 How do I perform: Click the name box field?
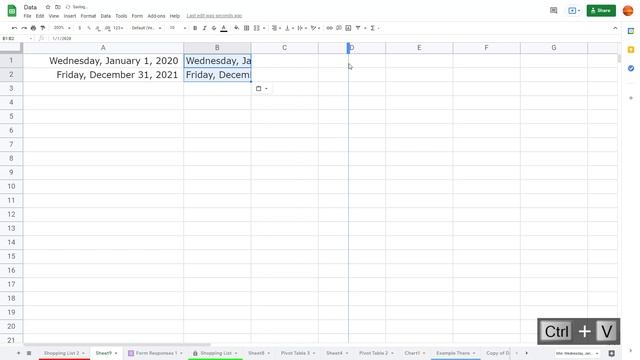point(17,38)
